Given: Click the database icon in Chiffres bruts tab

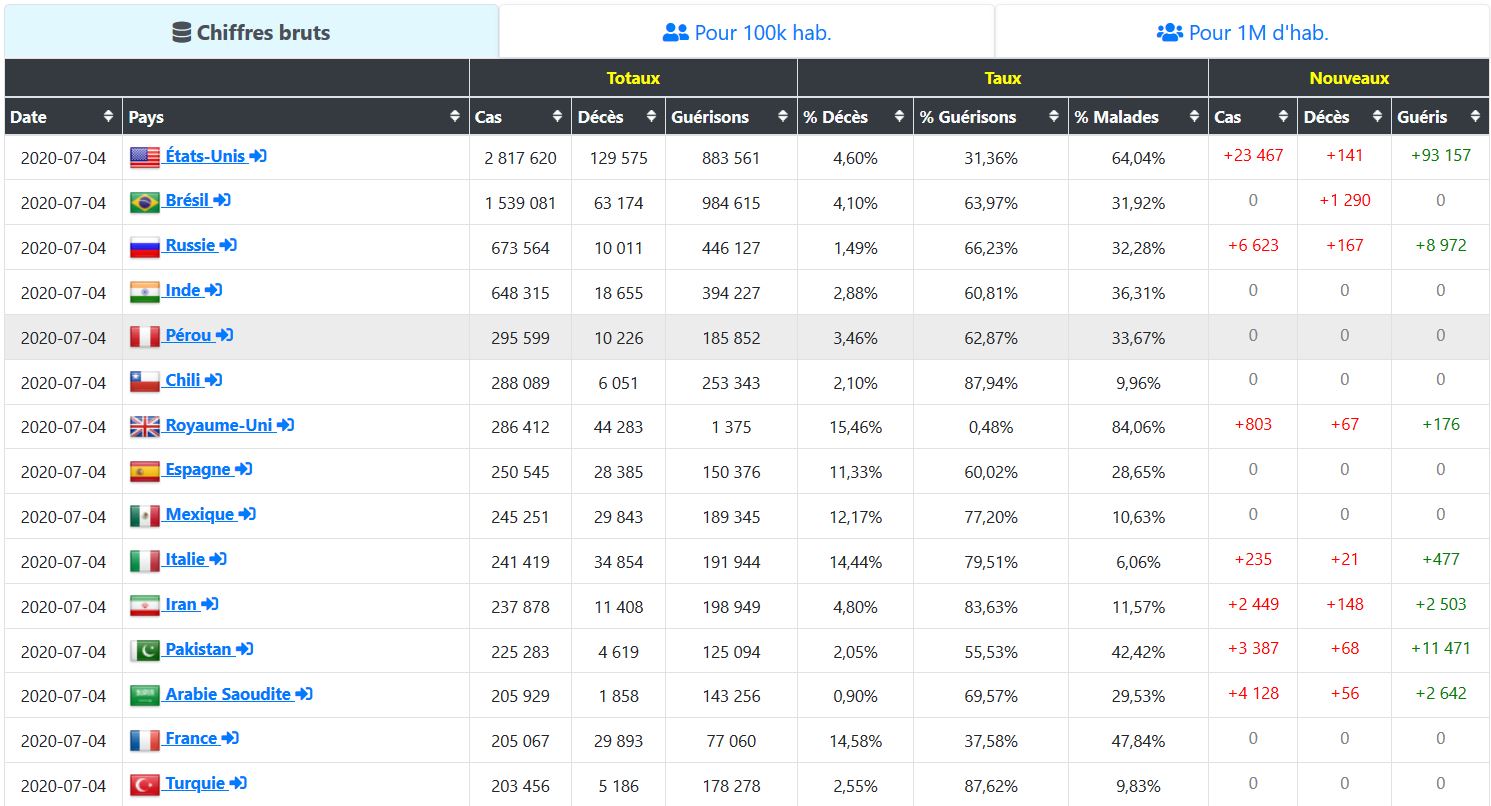Looking at the screenshot, I should click(x=181, y=32).
